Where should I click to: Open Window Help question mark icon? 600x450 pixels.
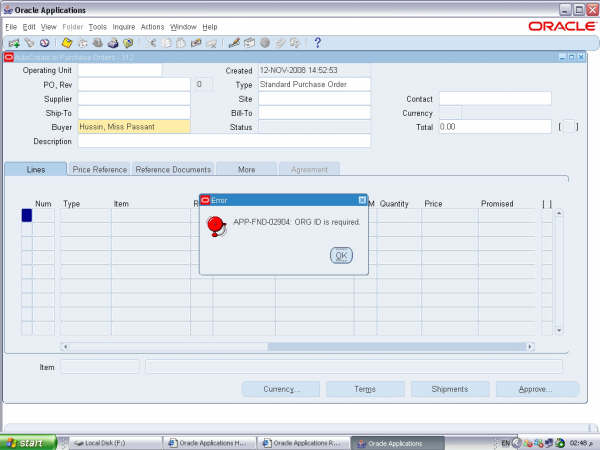pyautogui.click(x=317, y=43)
